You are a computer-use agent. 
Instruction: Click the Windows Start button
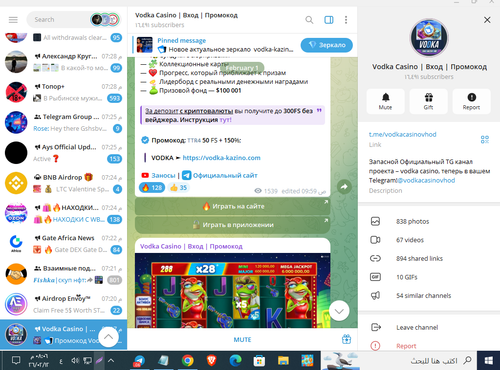[x=489, y=360]
